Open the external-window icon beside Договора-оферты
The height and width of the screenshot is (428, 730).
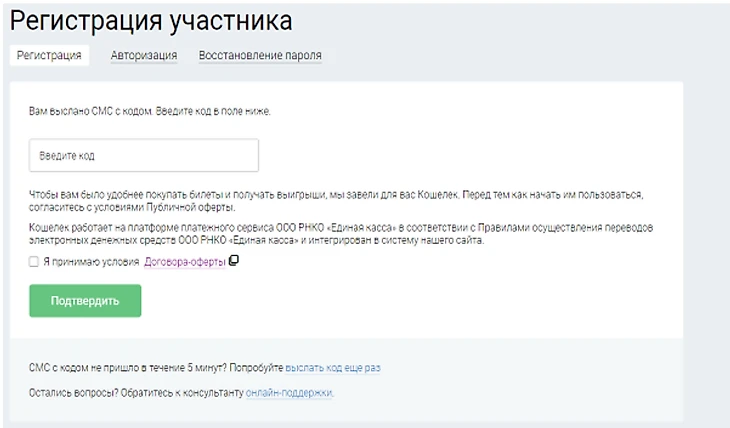point(234,260)
